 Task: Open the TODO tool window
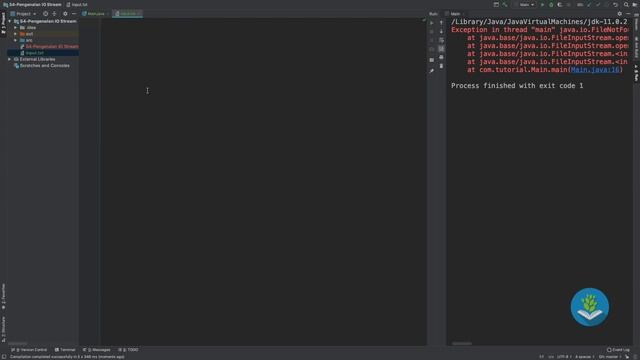point(128,350)
